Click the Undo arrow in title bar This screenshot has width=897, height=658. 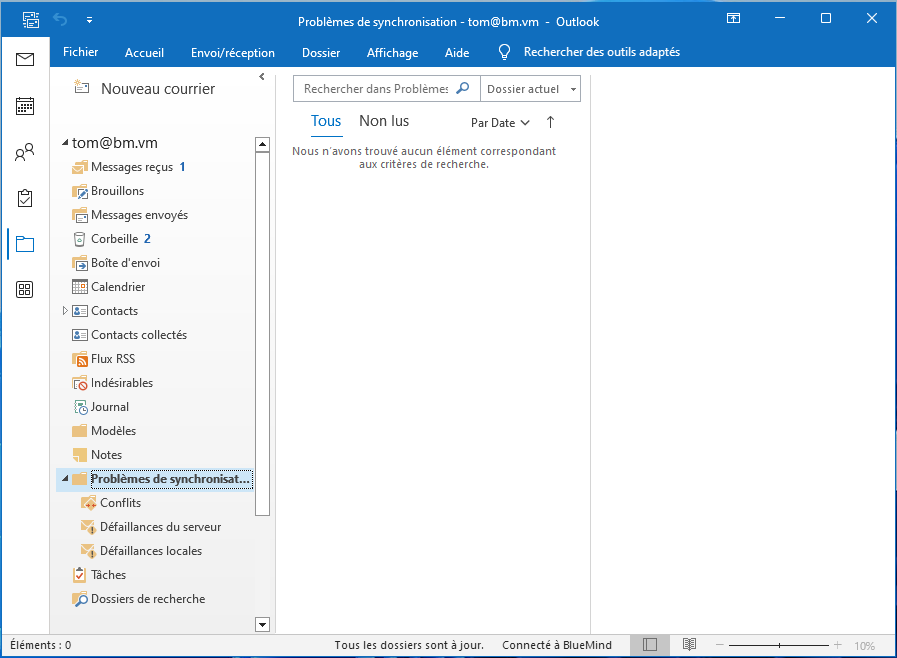tap(60, 20)
